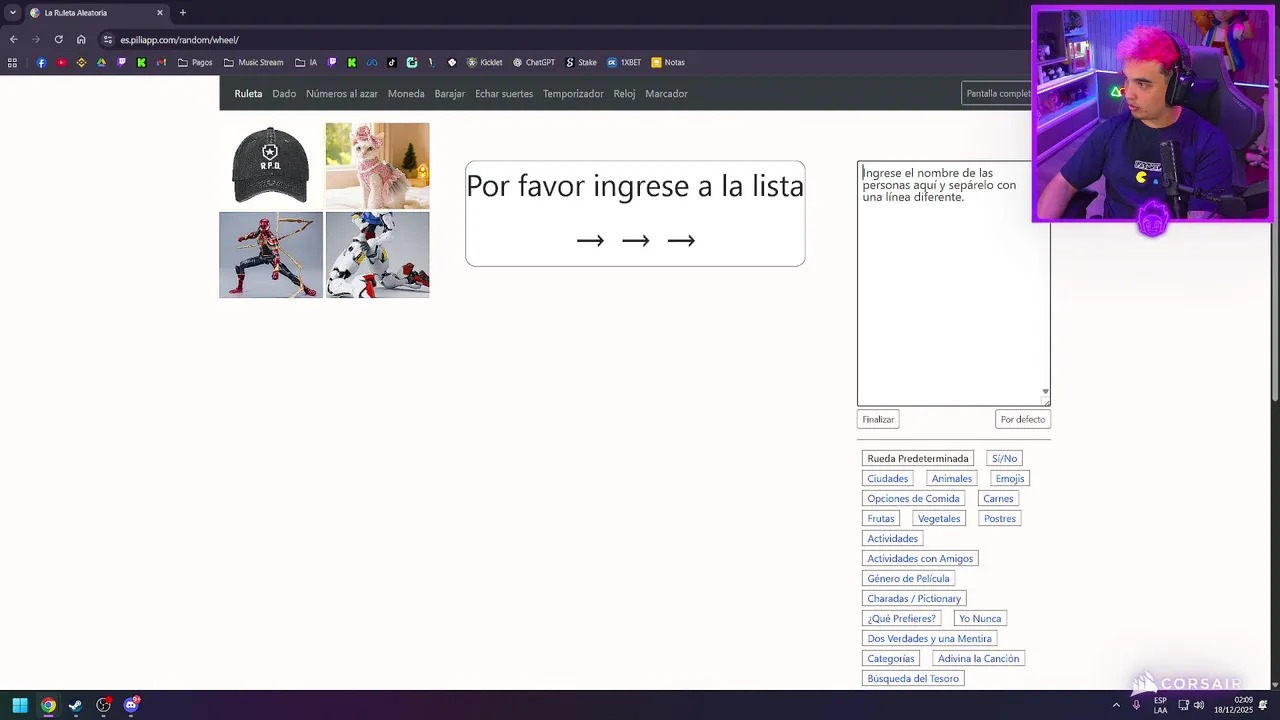Screen dimensions: 1280x720
Task: Click Chrome icon in the taskbar
Action: coord(48,705)
